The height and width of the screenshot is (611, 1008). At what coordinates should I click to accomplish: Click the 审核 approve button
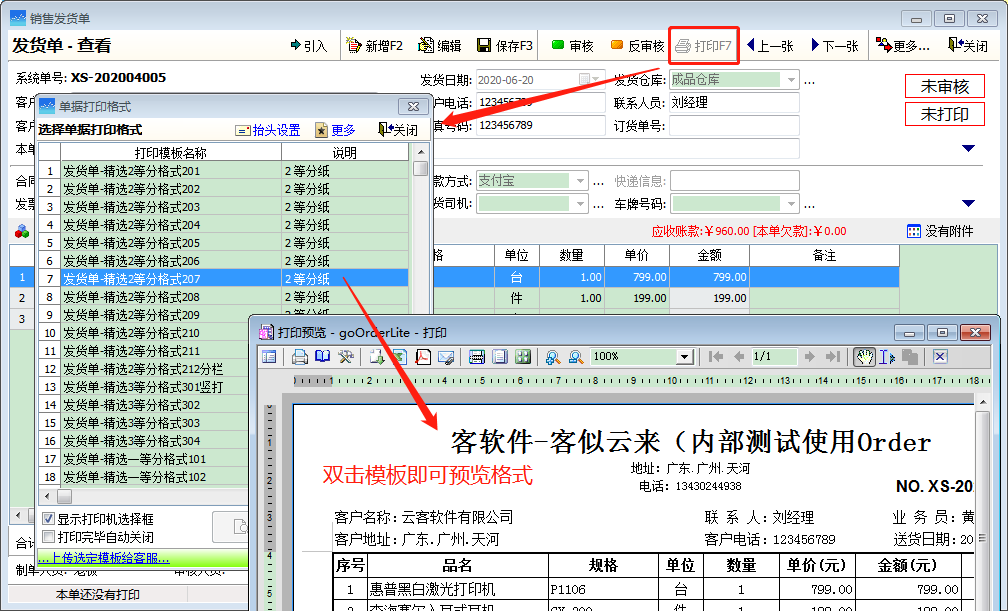pyautogui.click(x=572, y=46)
